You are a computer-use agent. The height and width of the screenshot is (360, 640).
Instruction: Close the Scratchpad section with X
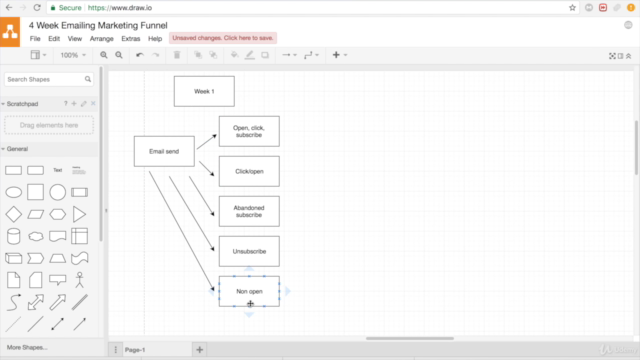click(93, 104)
